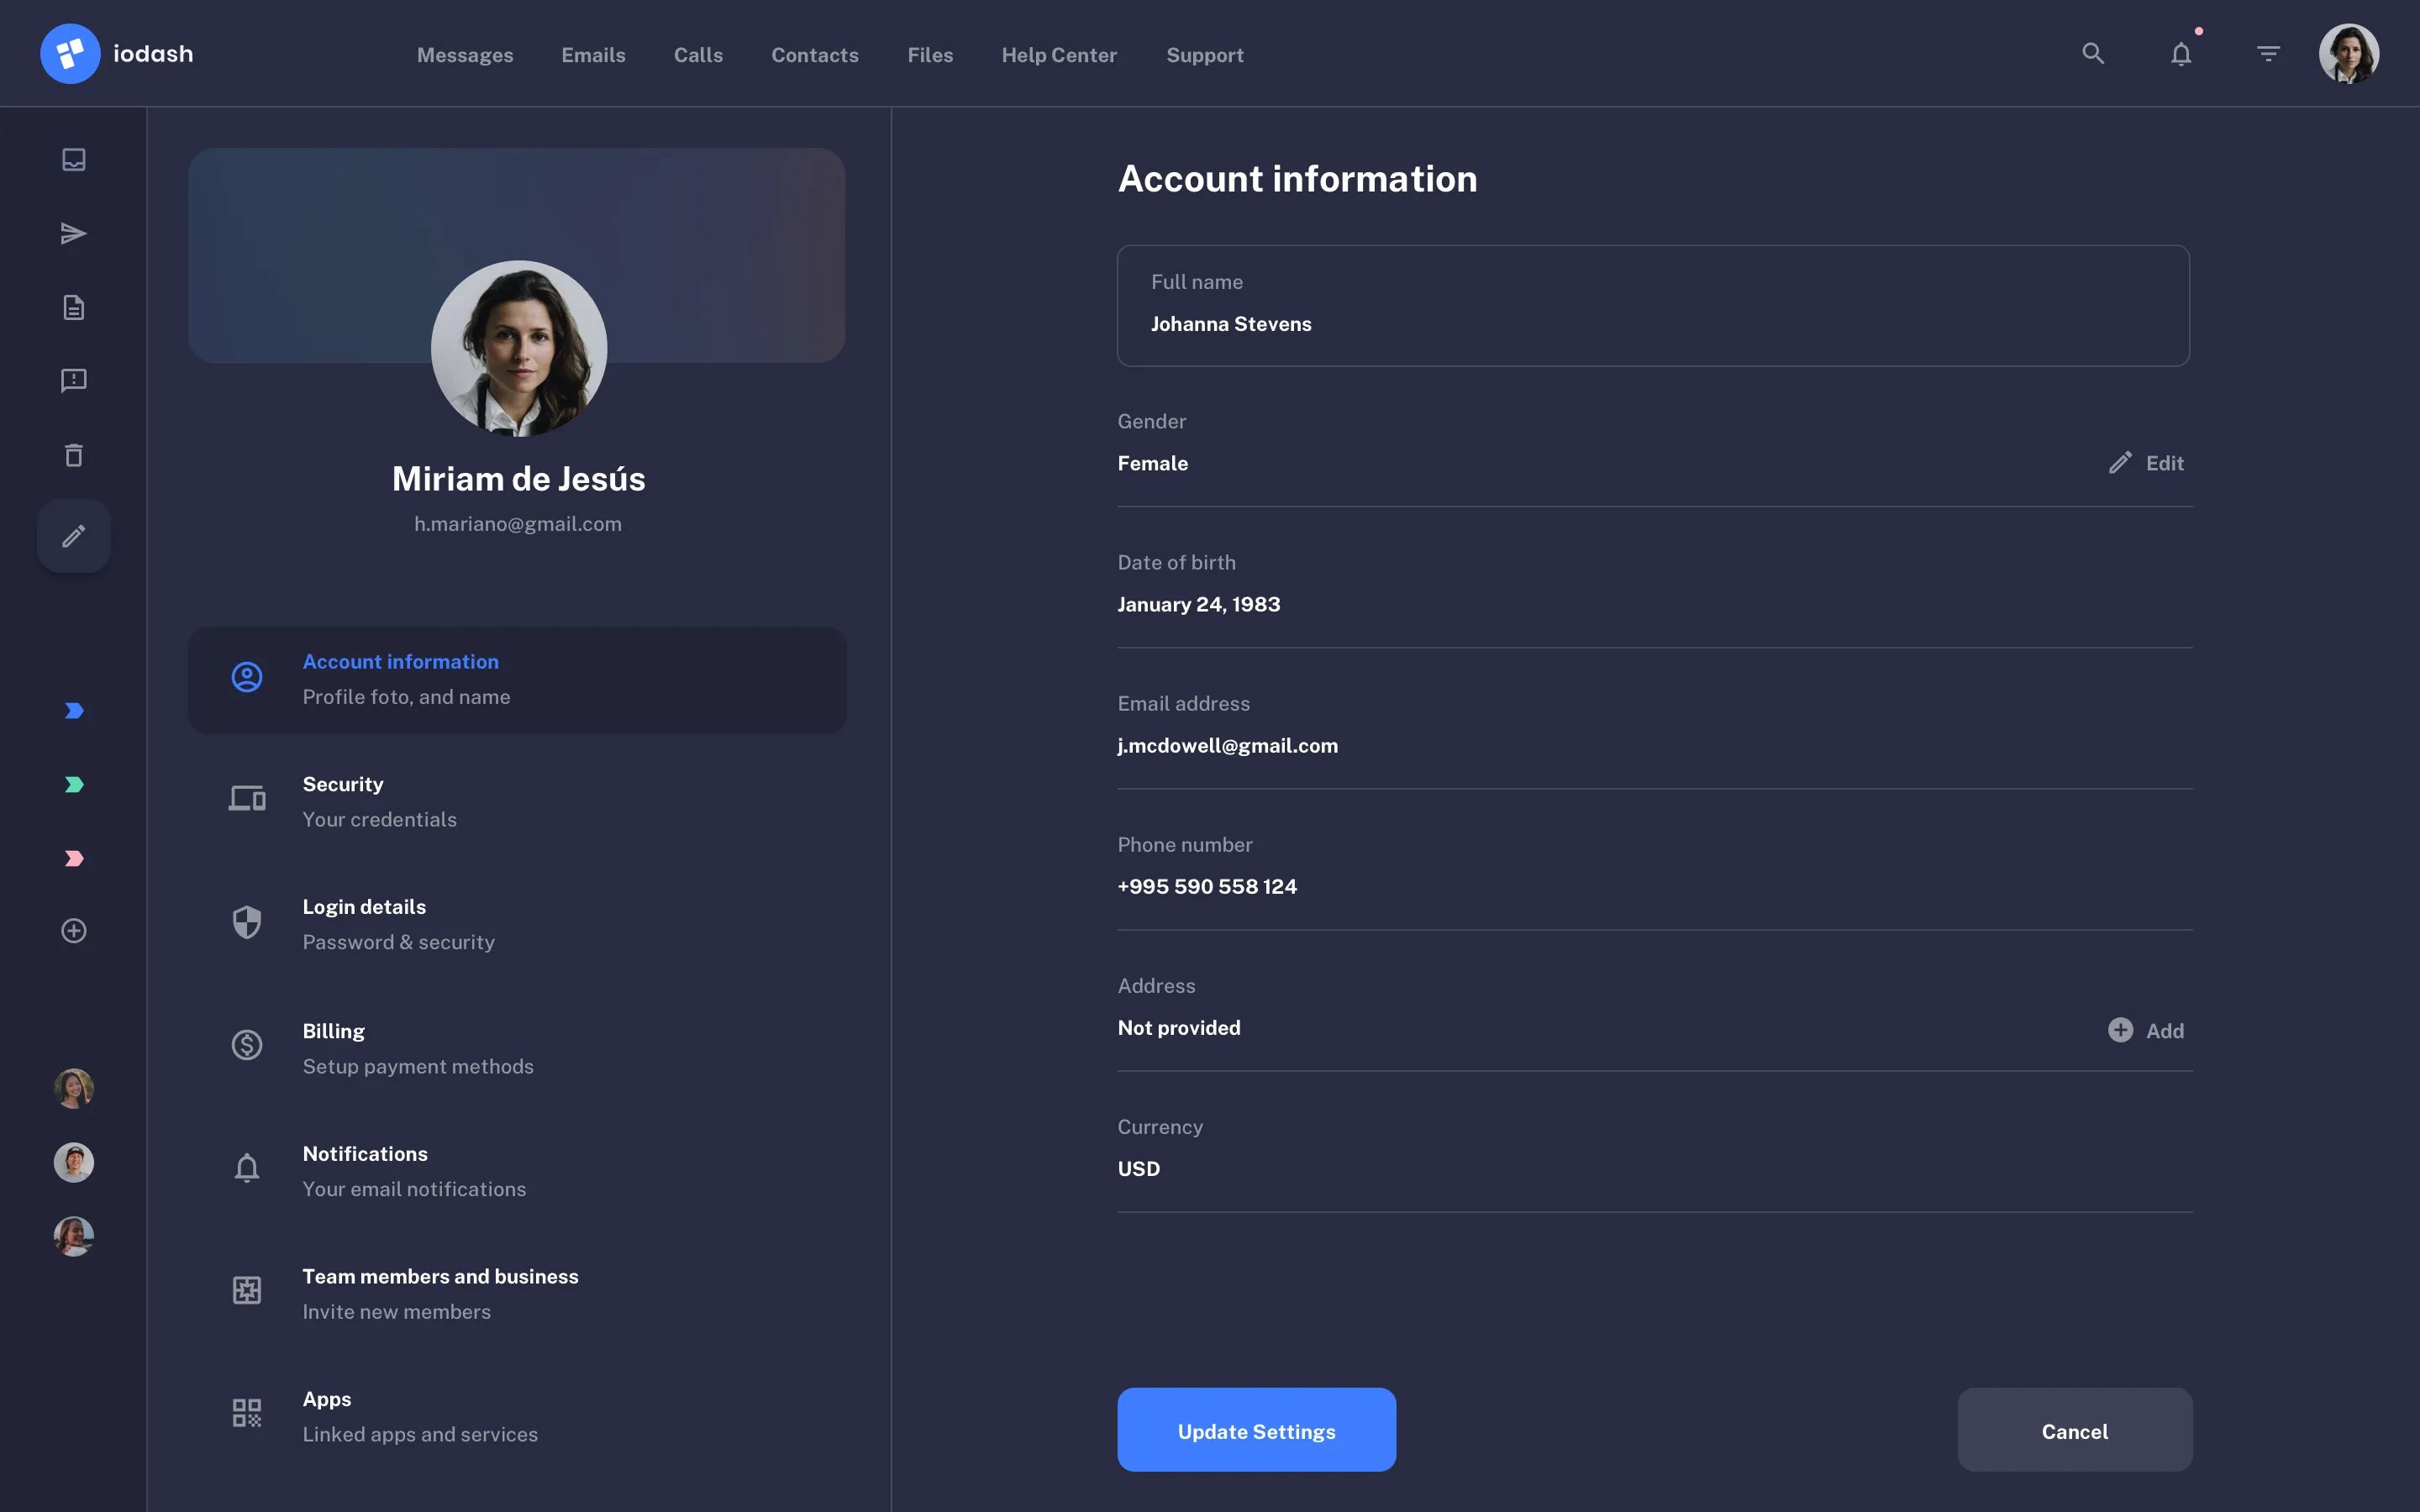Select the inbox icon in the left sidebar
This screenshot has height=1512, width=2420.
click(73, 158)
